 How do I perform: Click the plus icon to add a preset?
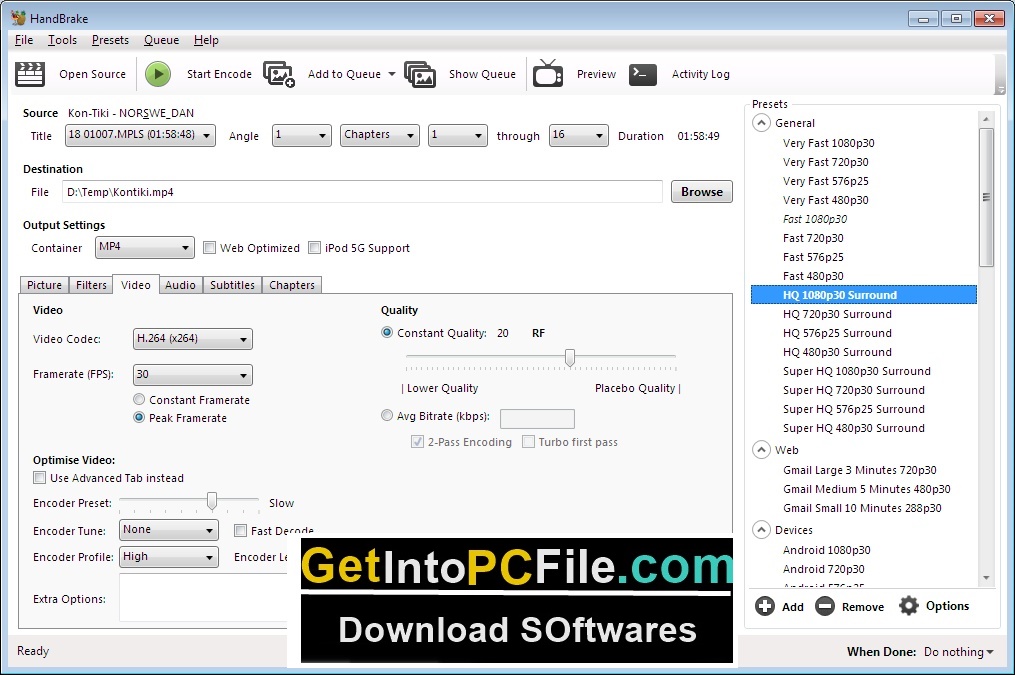[764, 606]
